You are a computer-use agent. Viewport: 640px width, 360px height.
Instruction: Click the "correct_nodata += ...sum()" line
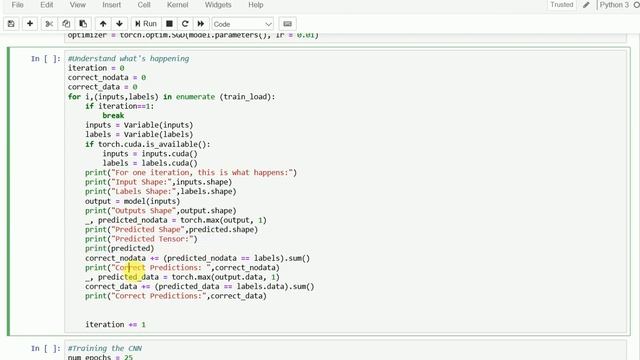click(198, 258)
